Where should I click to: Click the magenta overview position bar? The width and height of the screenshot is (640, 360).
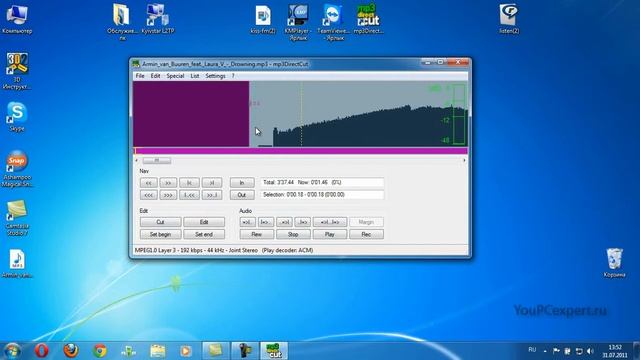(301, 151)
